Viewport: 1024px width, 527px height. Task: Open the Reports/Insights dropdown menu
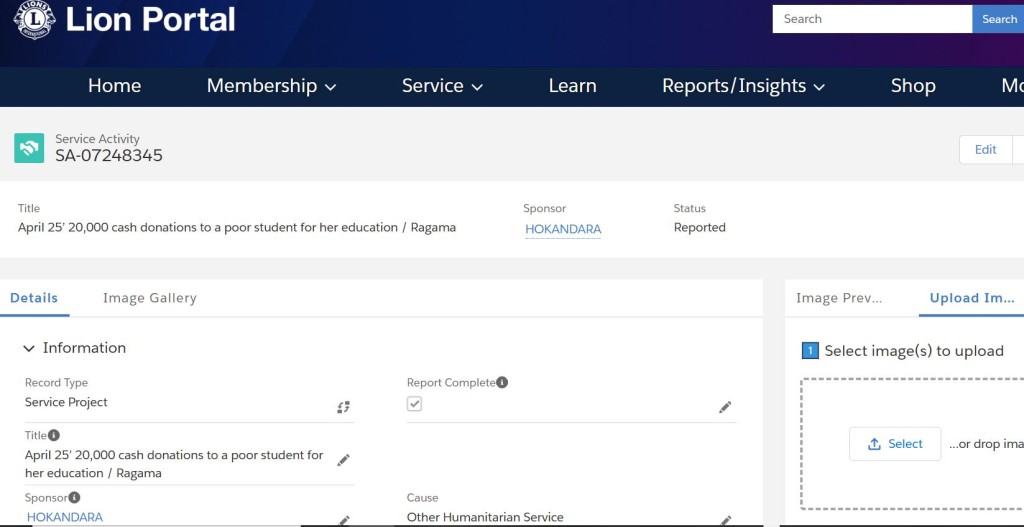(744, 86)
